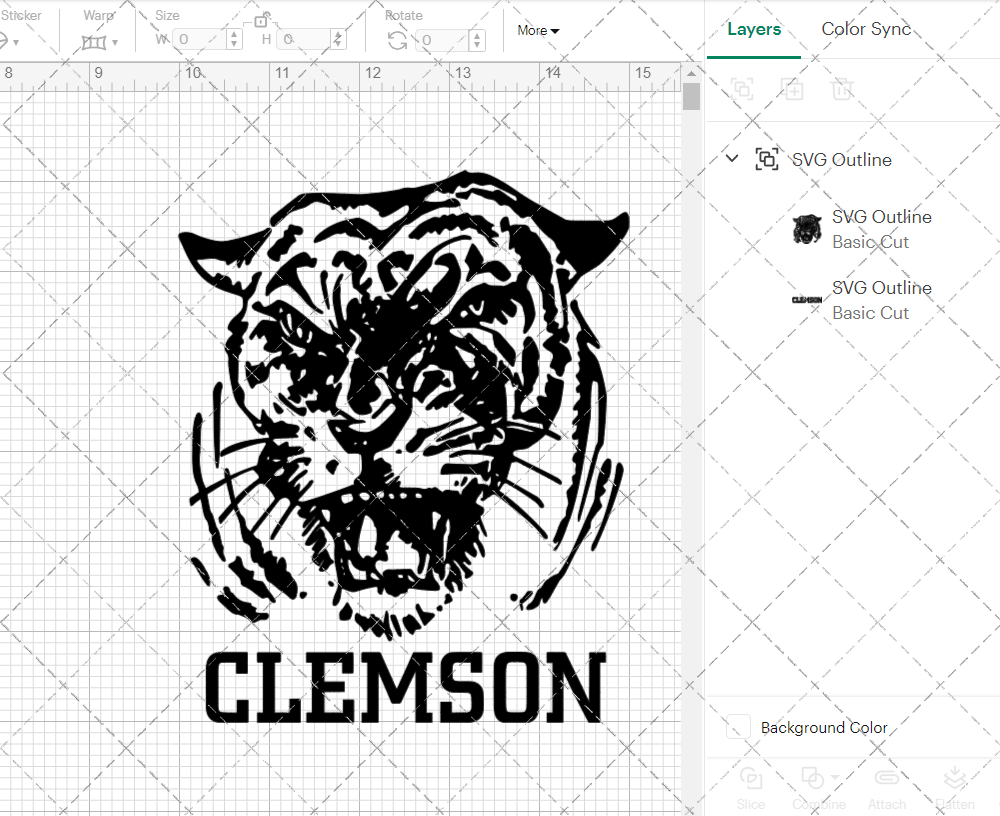The height and width of the screenshot is (816, 1000).
Task: Select the Attach tool
Action: click(887, 787)
